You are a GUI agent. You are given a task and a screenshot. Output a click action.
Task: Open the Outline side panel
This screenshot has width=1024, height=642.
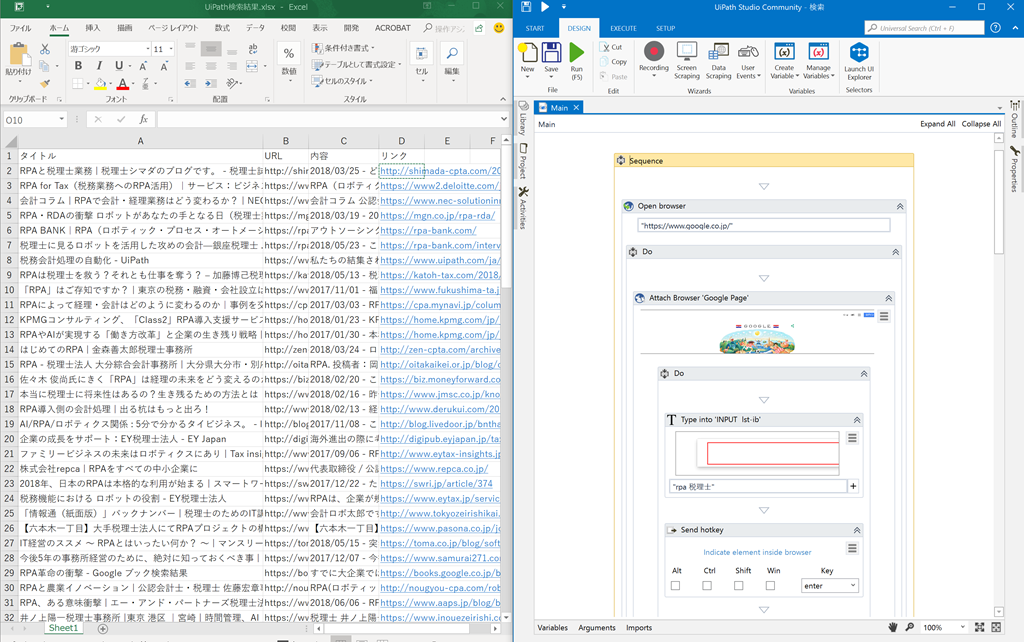coord(1014,119)
